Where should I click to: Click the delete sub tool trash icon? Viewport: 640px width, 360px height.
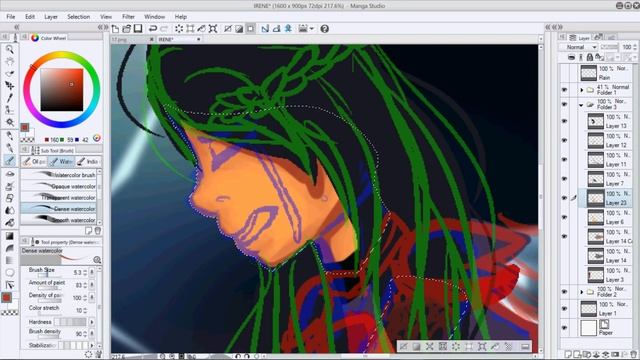[x=98, y=231]
